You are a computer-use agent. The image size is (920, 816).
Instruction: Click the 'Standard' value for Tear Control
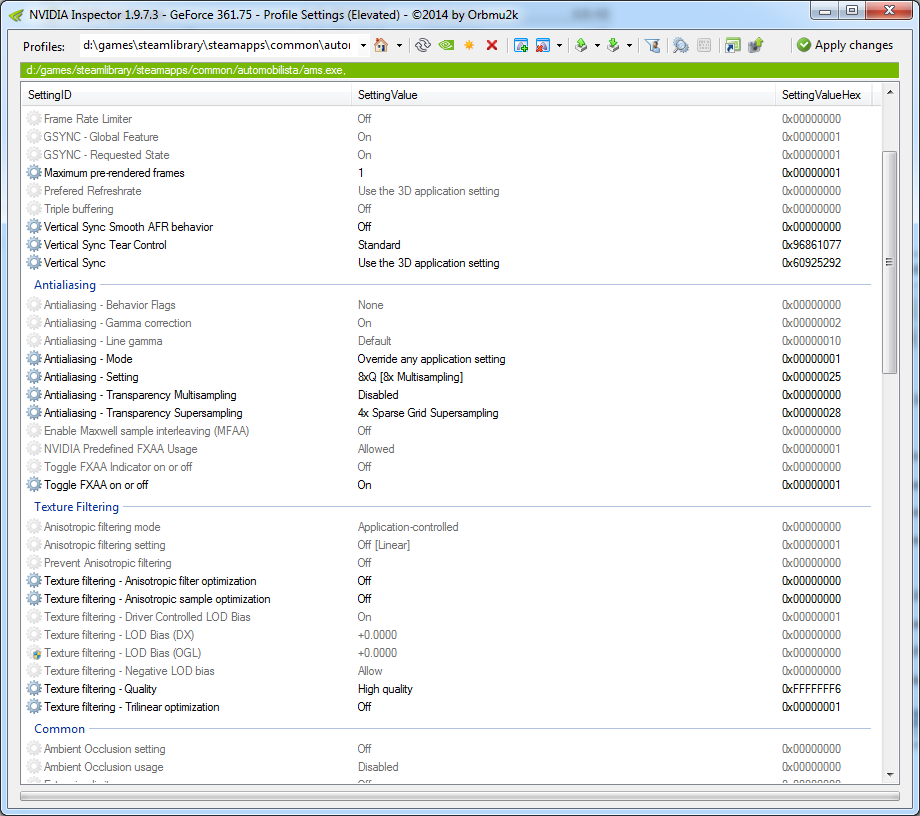pos(379,245)
